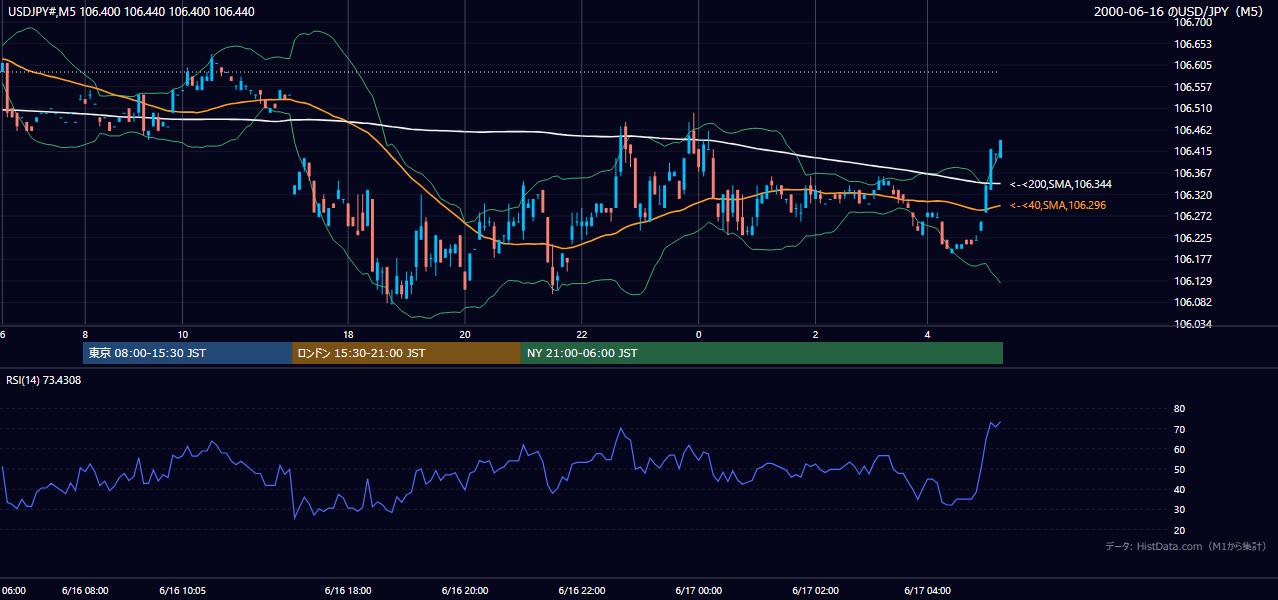Click the 6/16 20:00 date label
Image resolution: width=1278 pixels, height=600 pixels.
465,590
